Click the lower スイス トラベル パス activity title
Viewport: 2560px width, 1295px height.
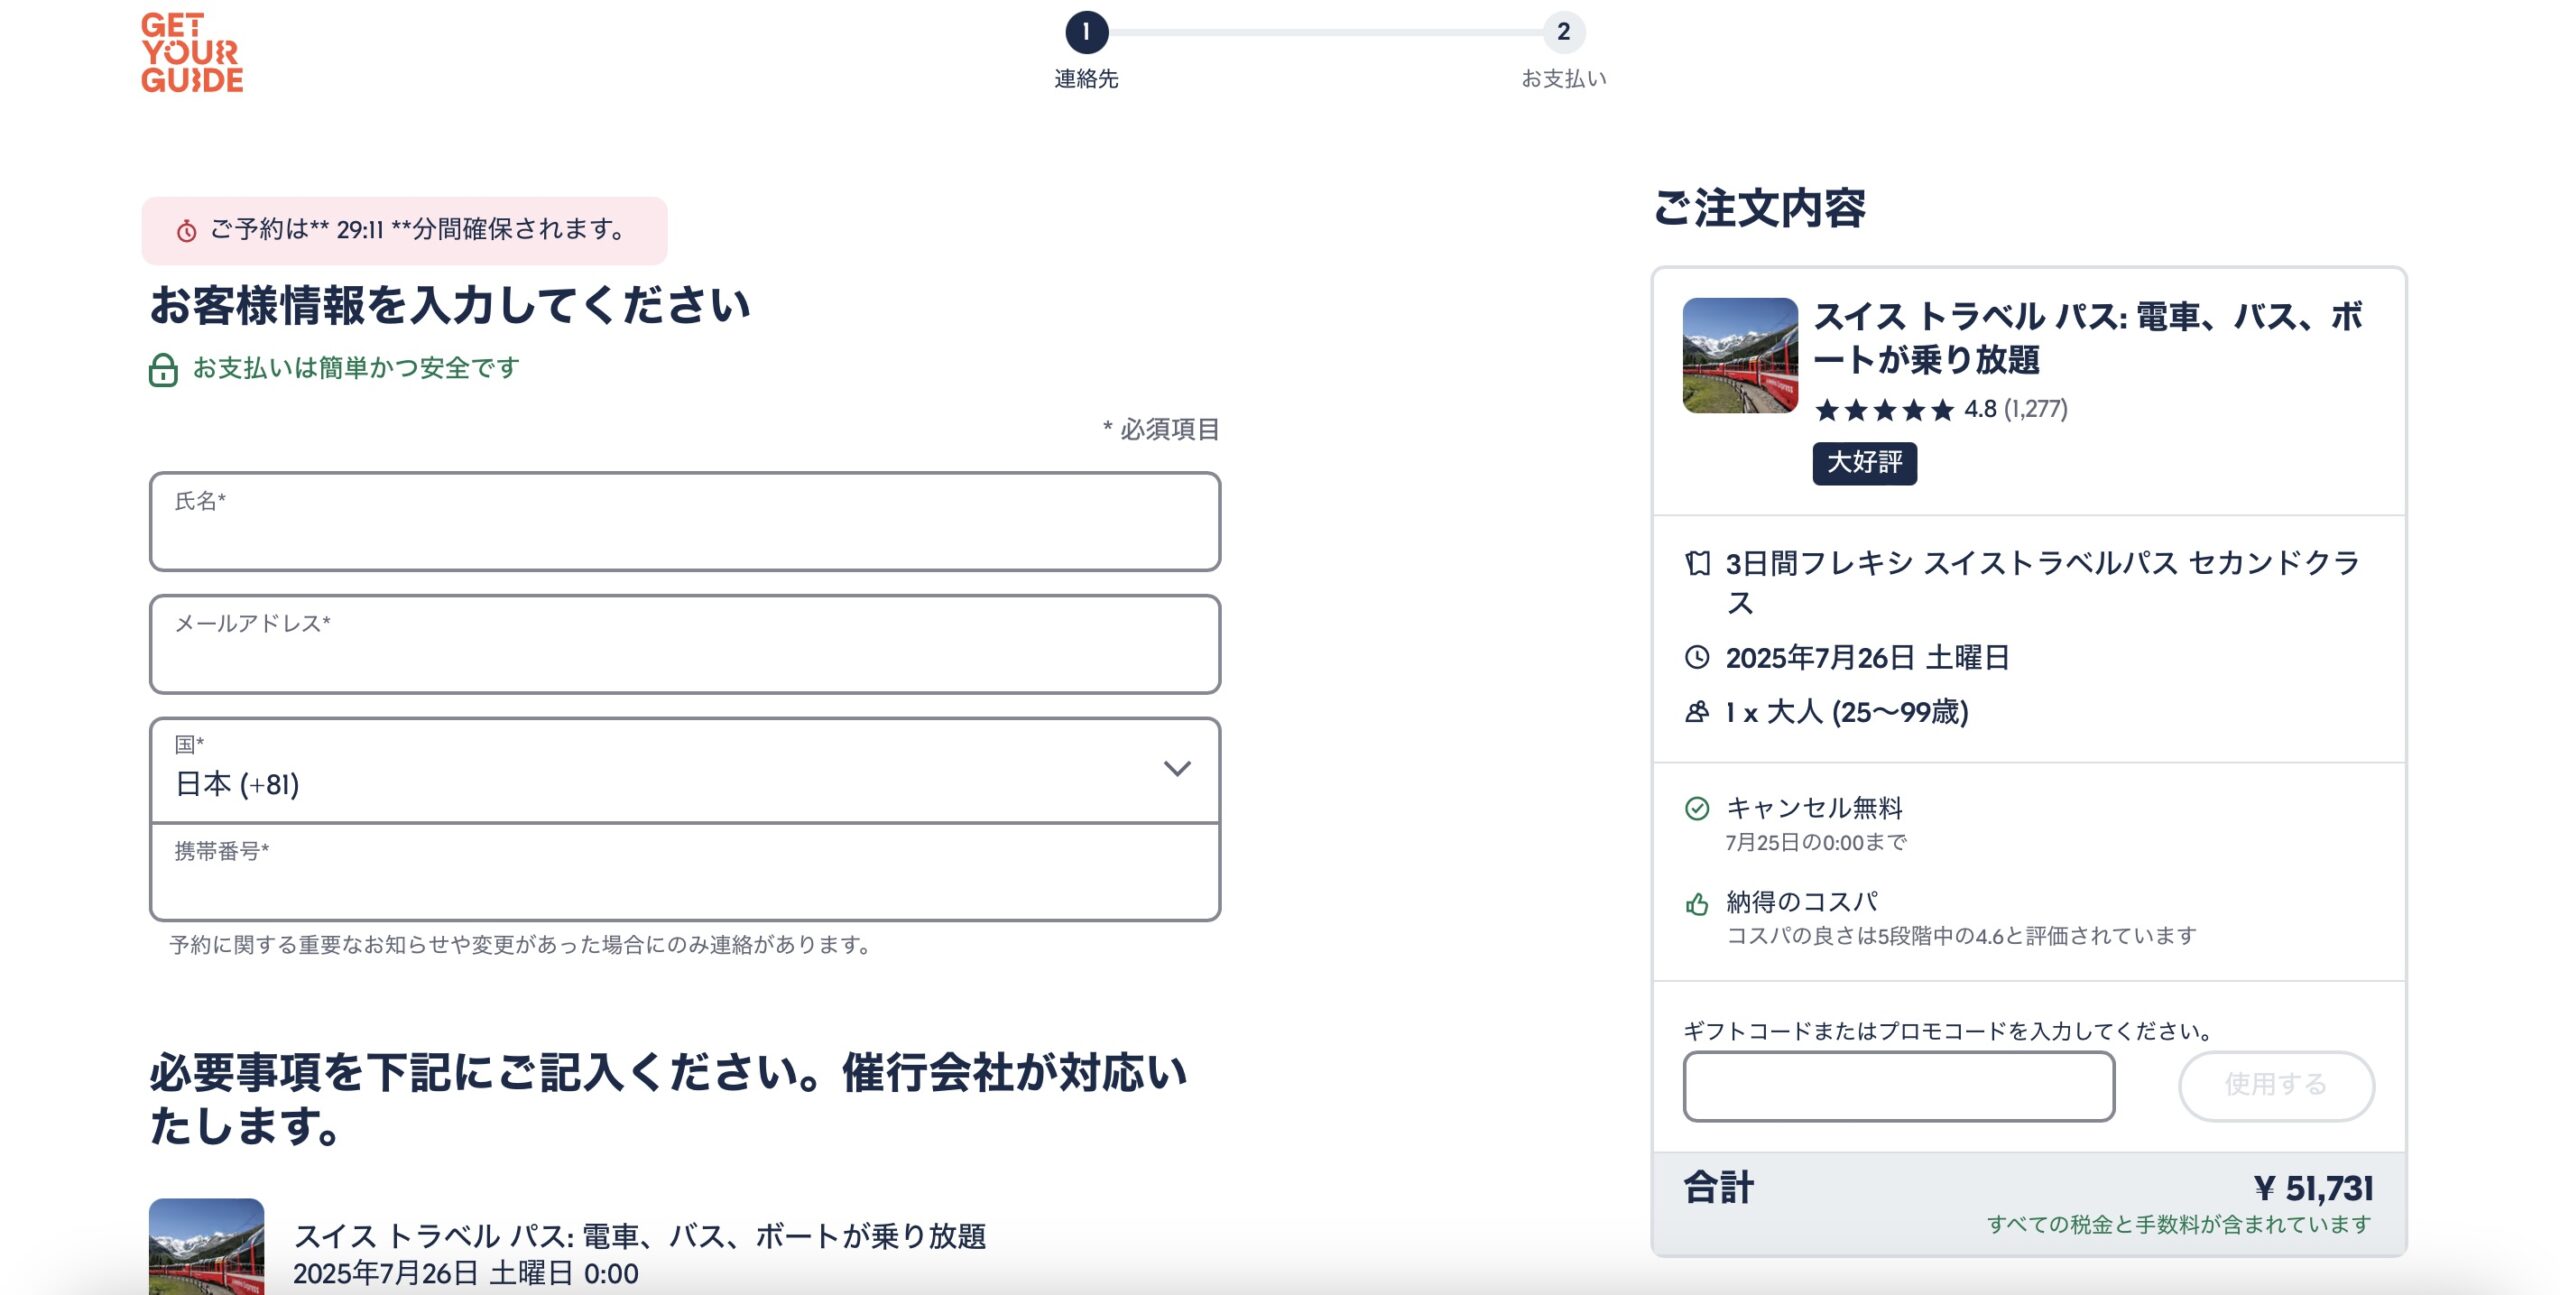pyautogui.click(x=640, y=1236)
